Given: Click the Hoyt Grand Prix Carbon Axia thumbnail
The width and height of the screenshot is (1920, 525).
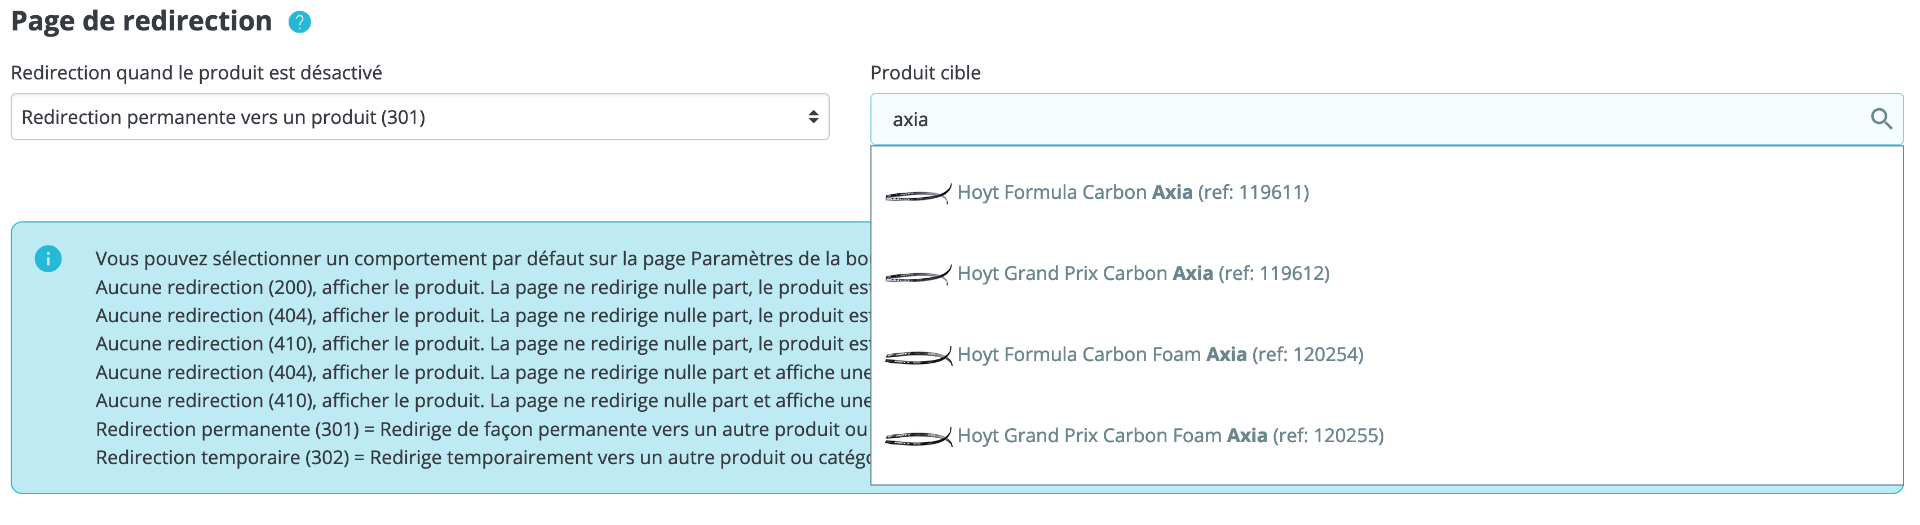Looking at the screenshot, I should coord(918,274).
